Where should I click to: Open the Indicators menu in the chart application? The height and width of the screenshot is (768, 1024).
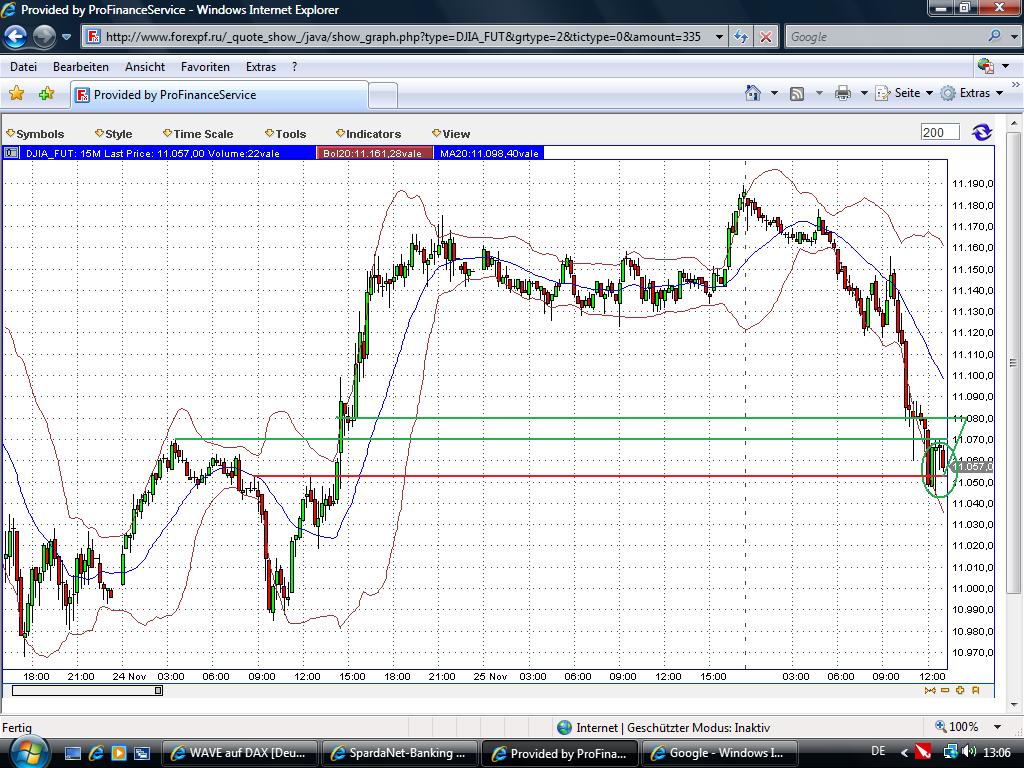pos(374,133)
